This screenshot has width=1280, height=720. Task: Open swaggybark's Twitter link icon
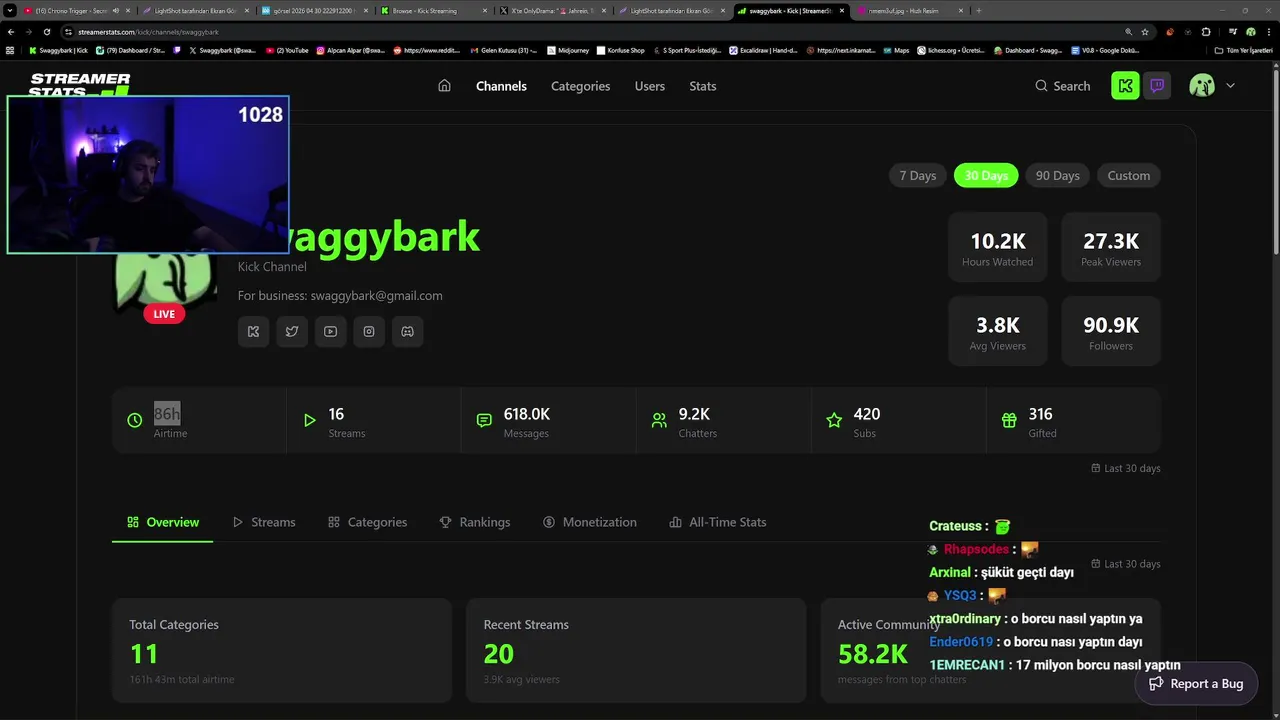click(292, 331)
